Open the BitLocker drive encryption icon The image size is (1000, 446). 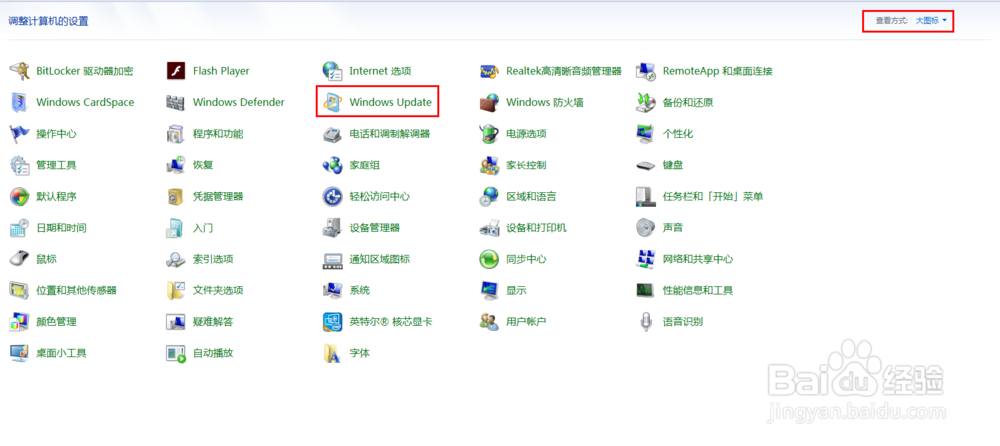click(20, 71)
